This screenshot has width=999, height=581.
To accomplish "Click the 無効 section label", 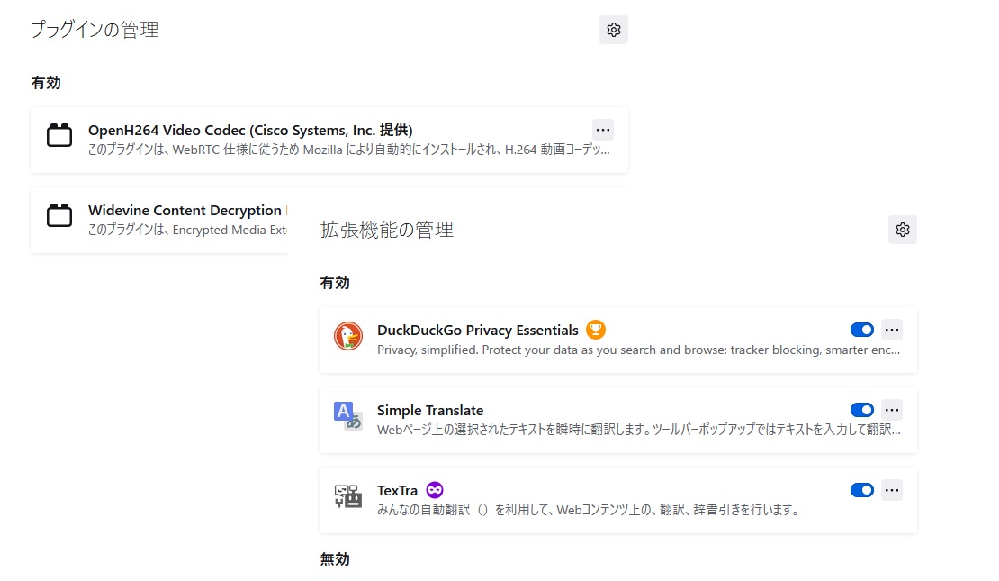I will (x=334, y=559).
